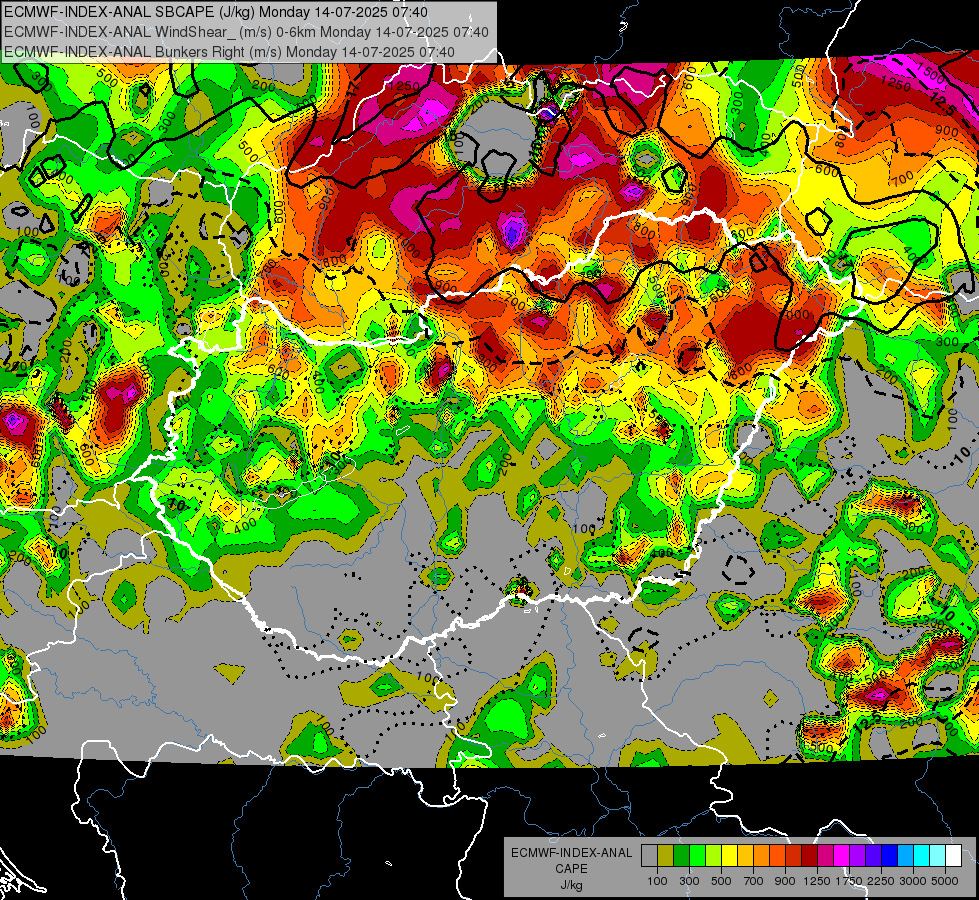Click the legend value 3000
Screen dimensions: 979x900
click(x=913, y=881)
